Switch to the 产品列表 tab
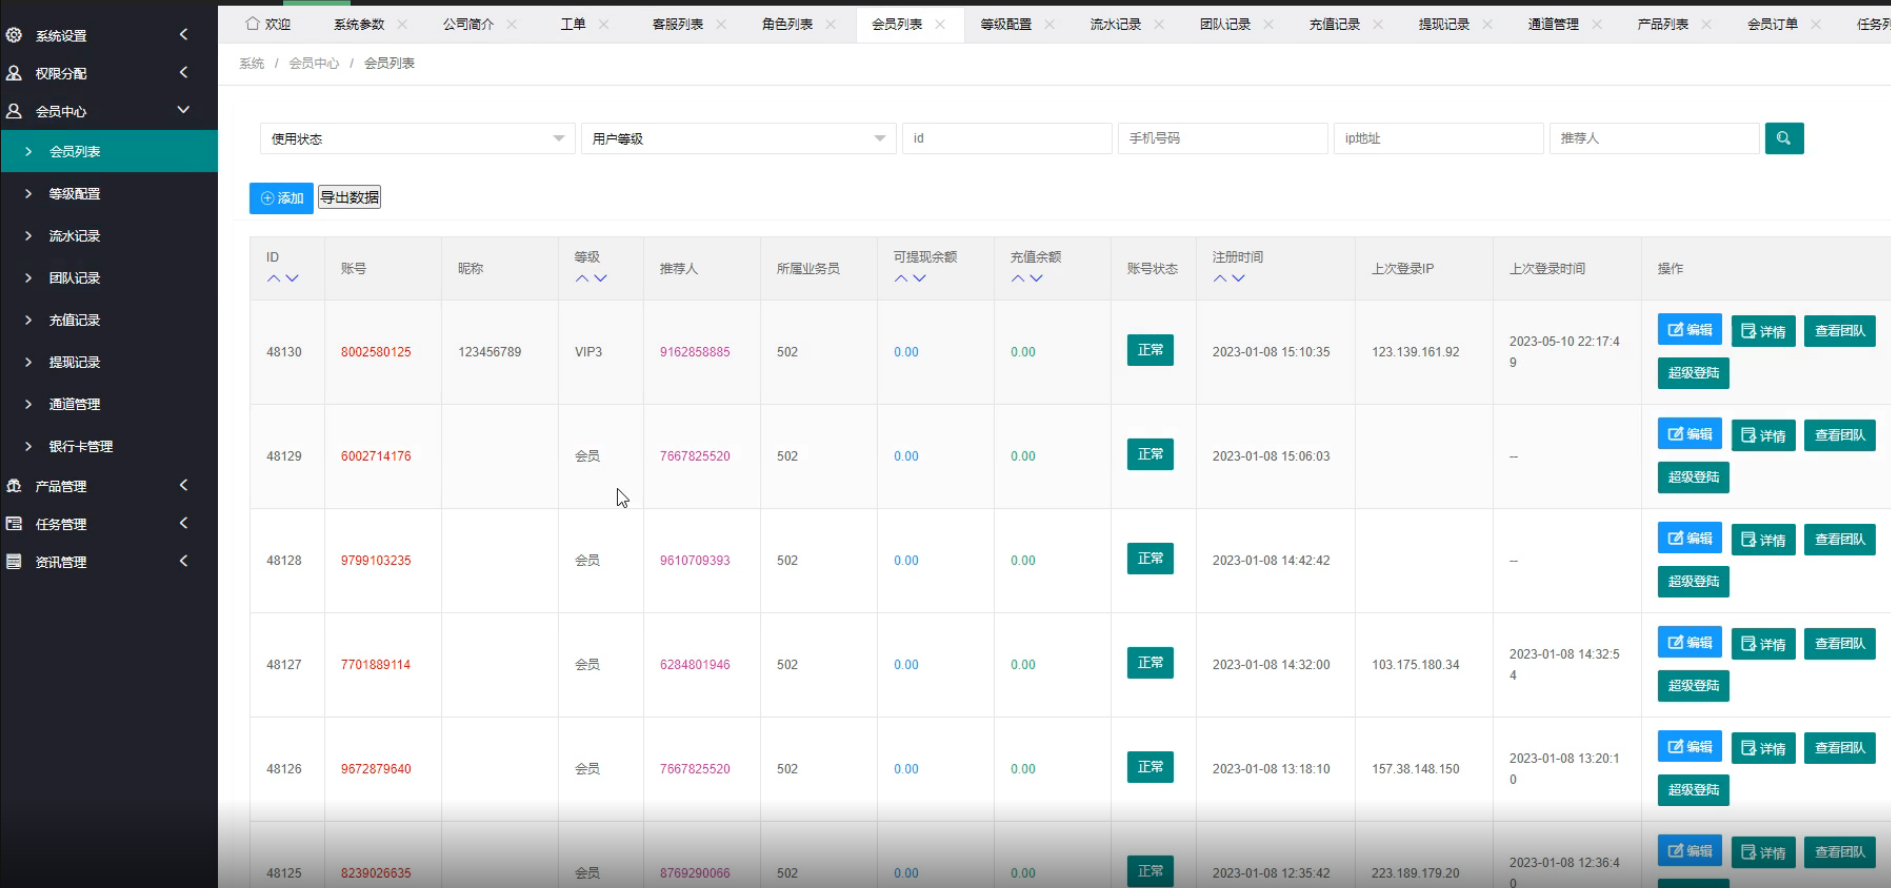Viewport: 1891px width, 888px height. (1662, 24)
